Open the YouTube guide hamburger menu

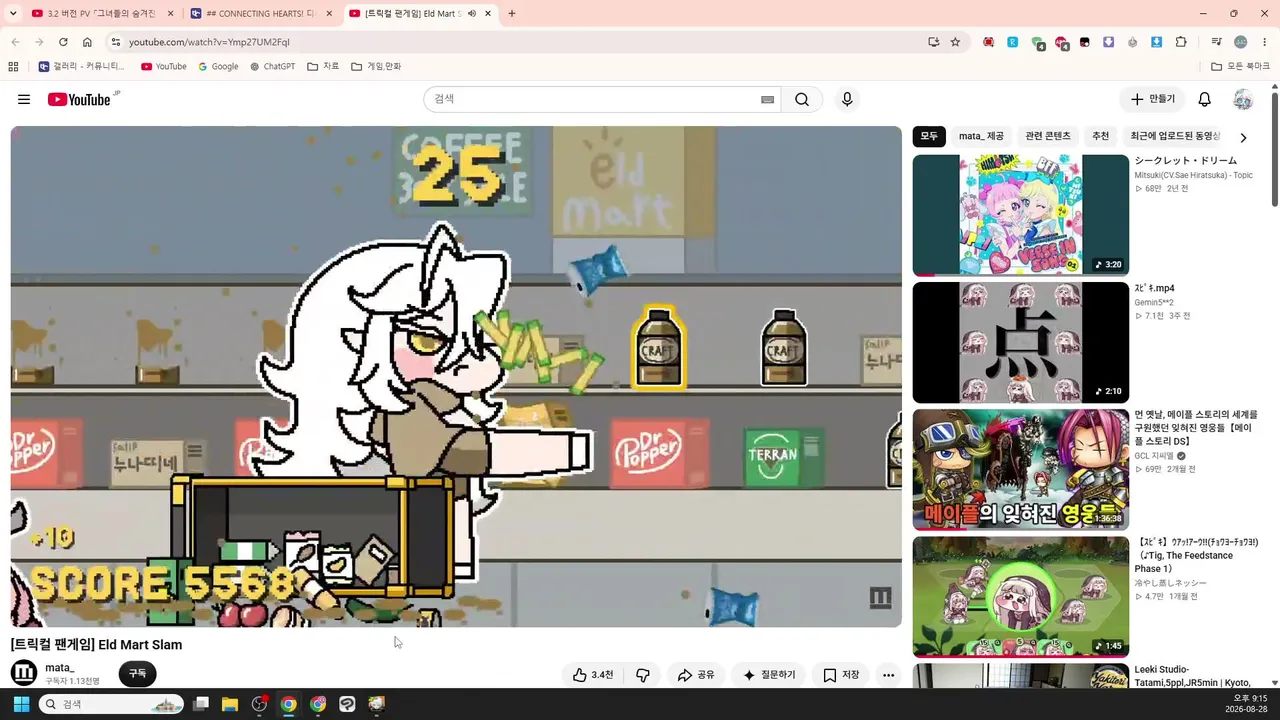tap(24, 99)
